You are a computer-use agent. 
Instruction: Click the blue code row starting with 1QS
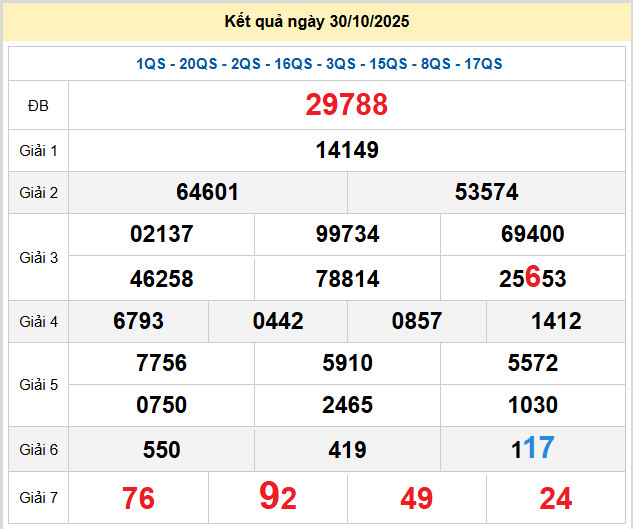coord(319,64)
